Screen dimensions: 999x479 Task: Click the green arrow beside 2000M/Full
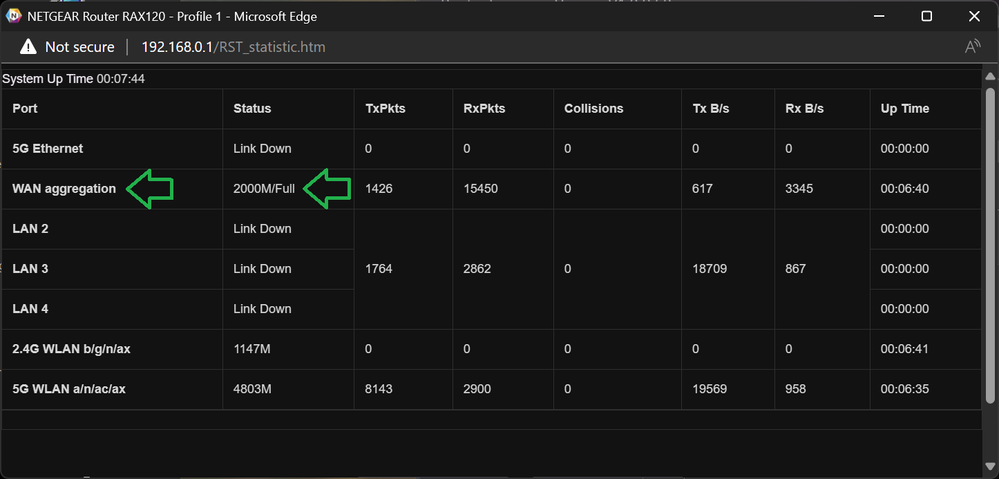327,188
